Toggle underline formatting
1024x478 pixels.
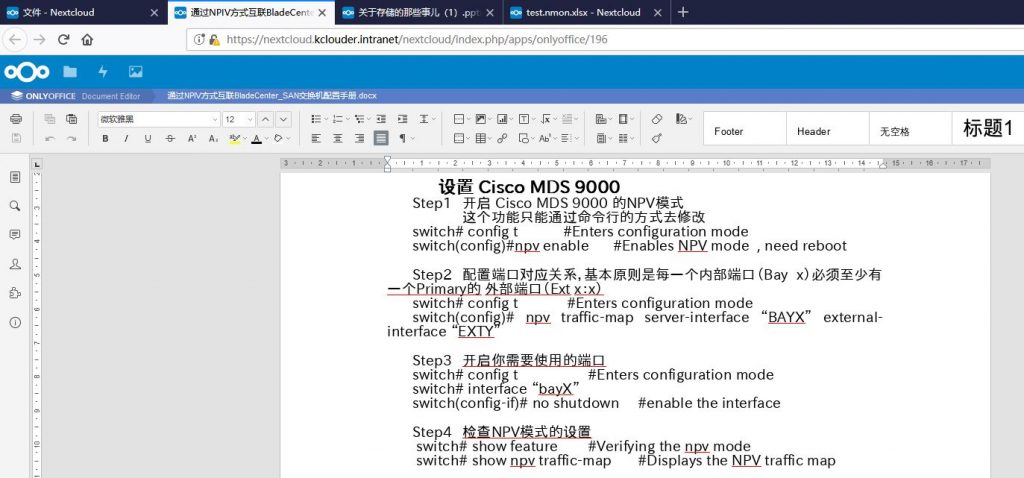point(148,138)
